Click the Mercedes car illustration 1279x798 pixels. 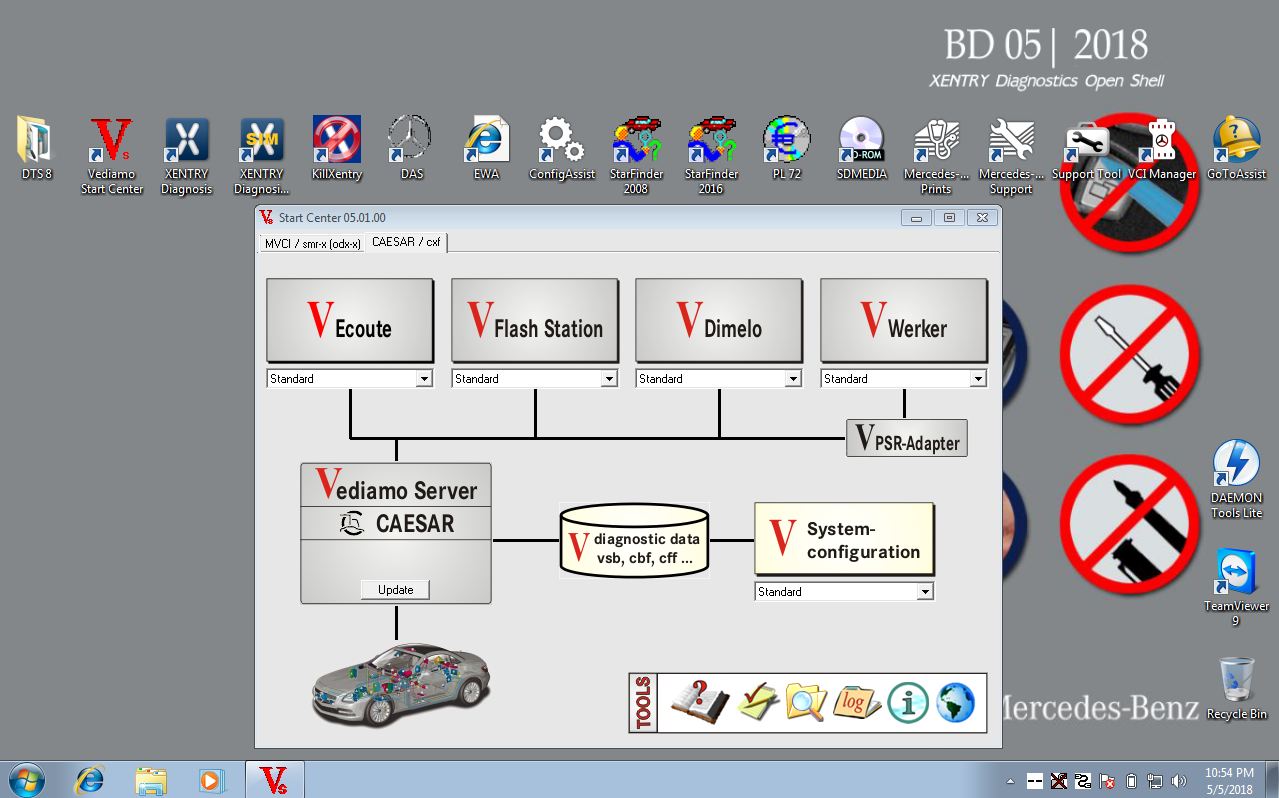click(x=401, y=684)
